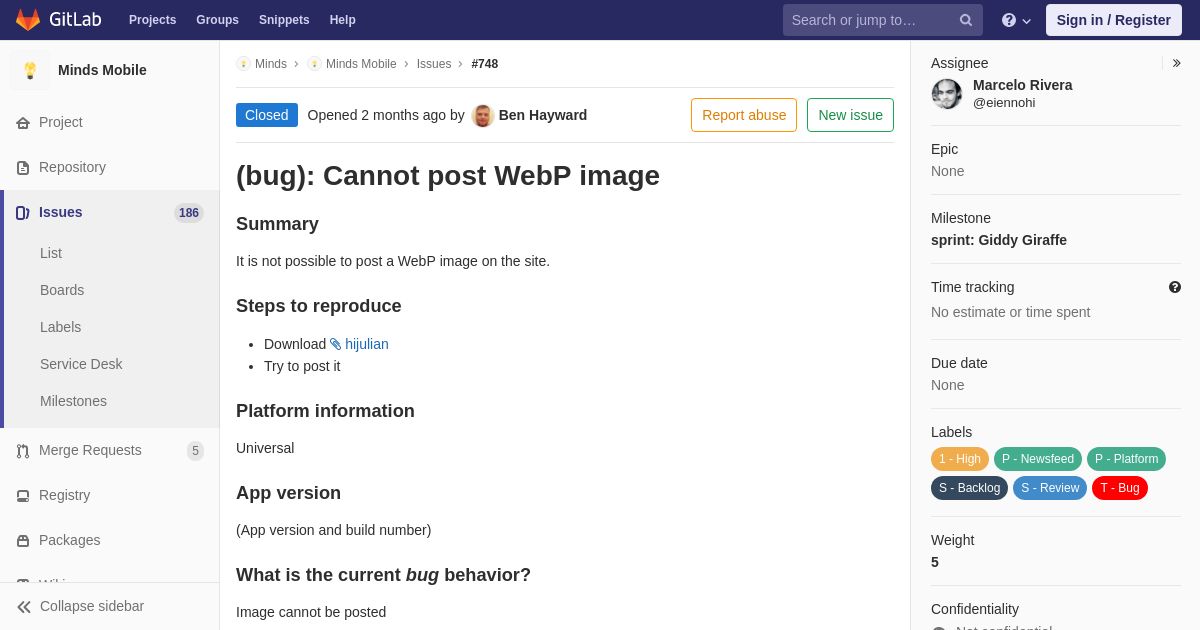Click No estimate or time spent text
Viewport: 1200px width, 630px height.
click(1010, 312)
